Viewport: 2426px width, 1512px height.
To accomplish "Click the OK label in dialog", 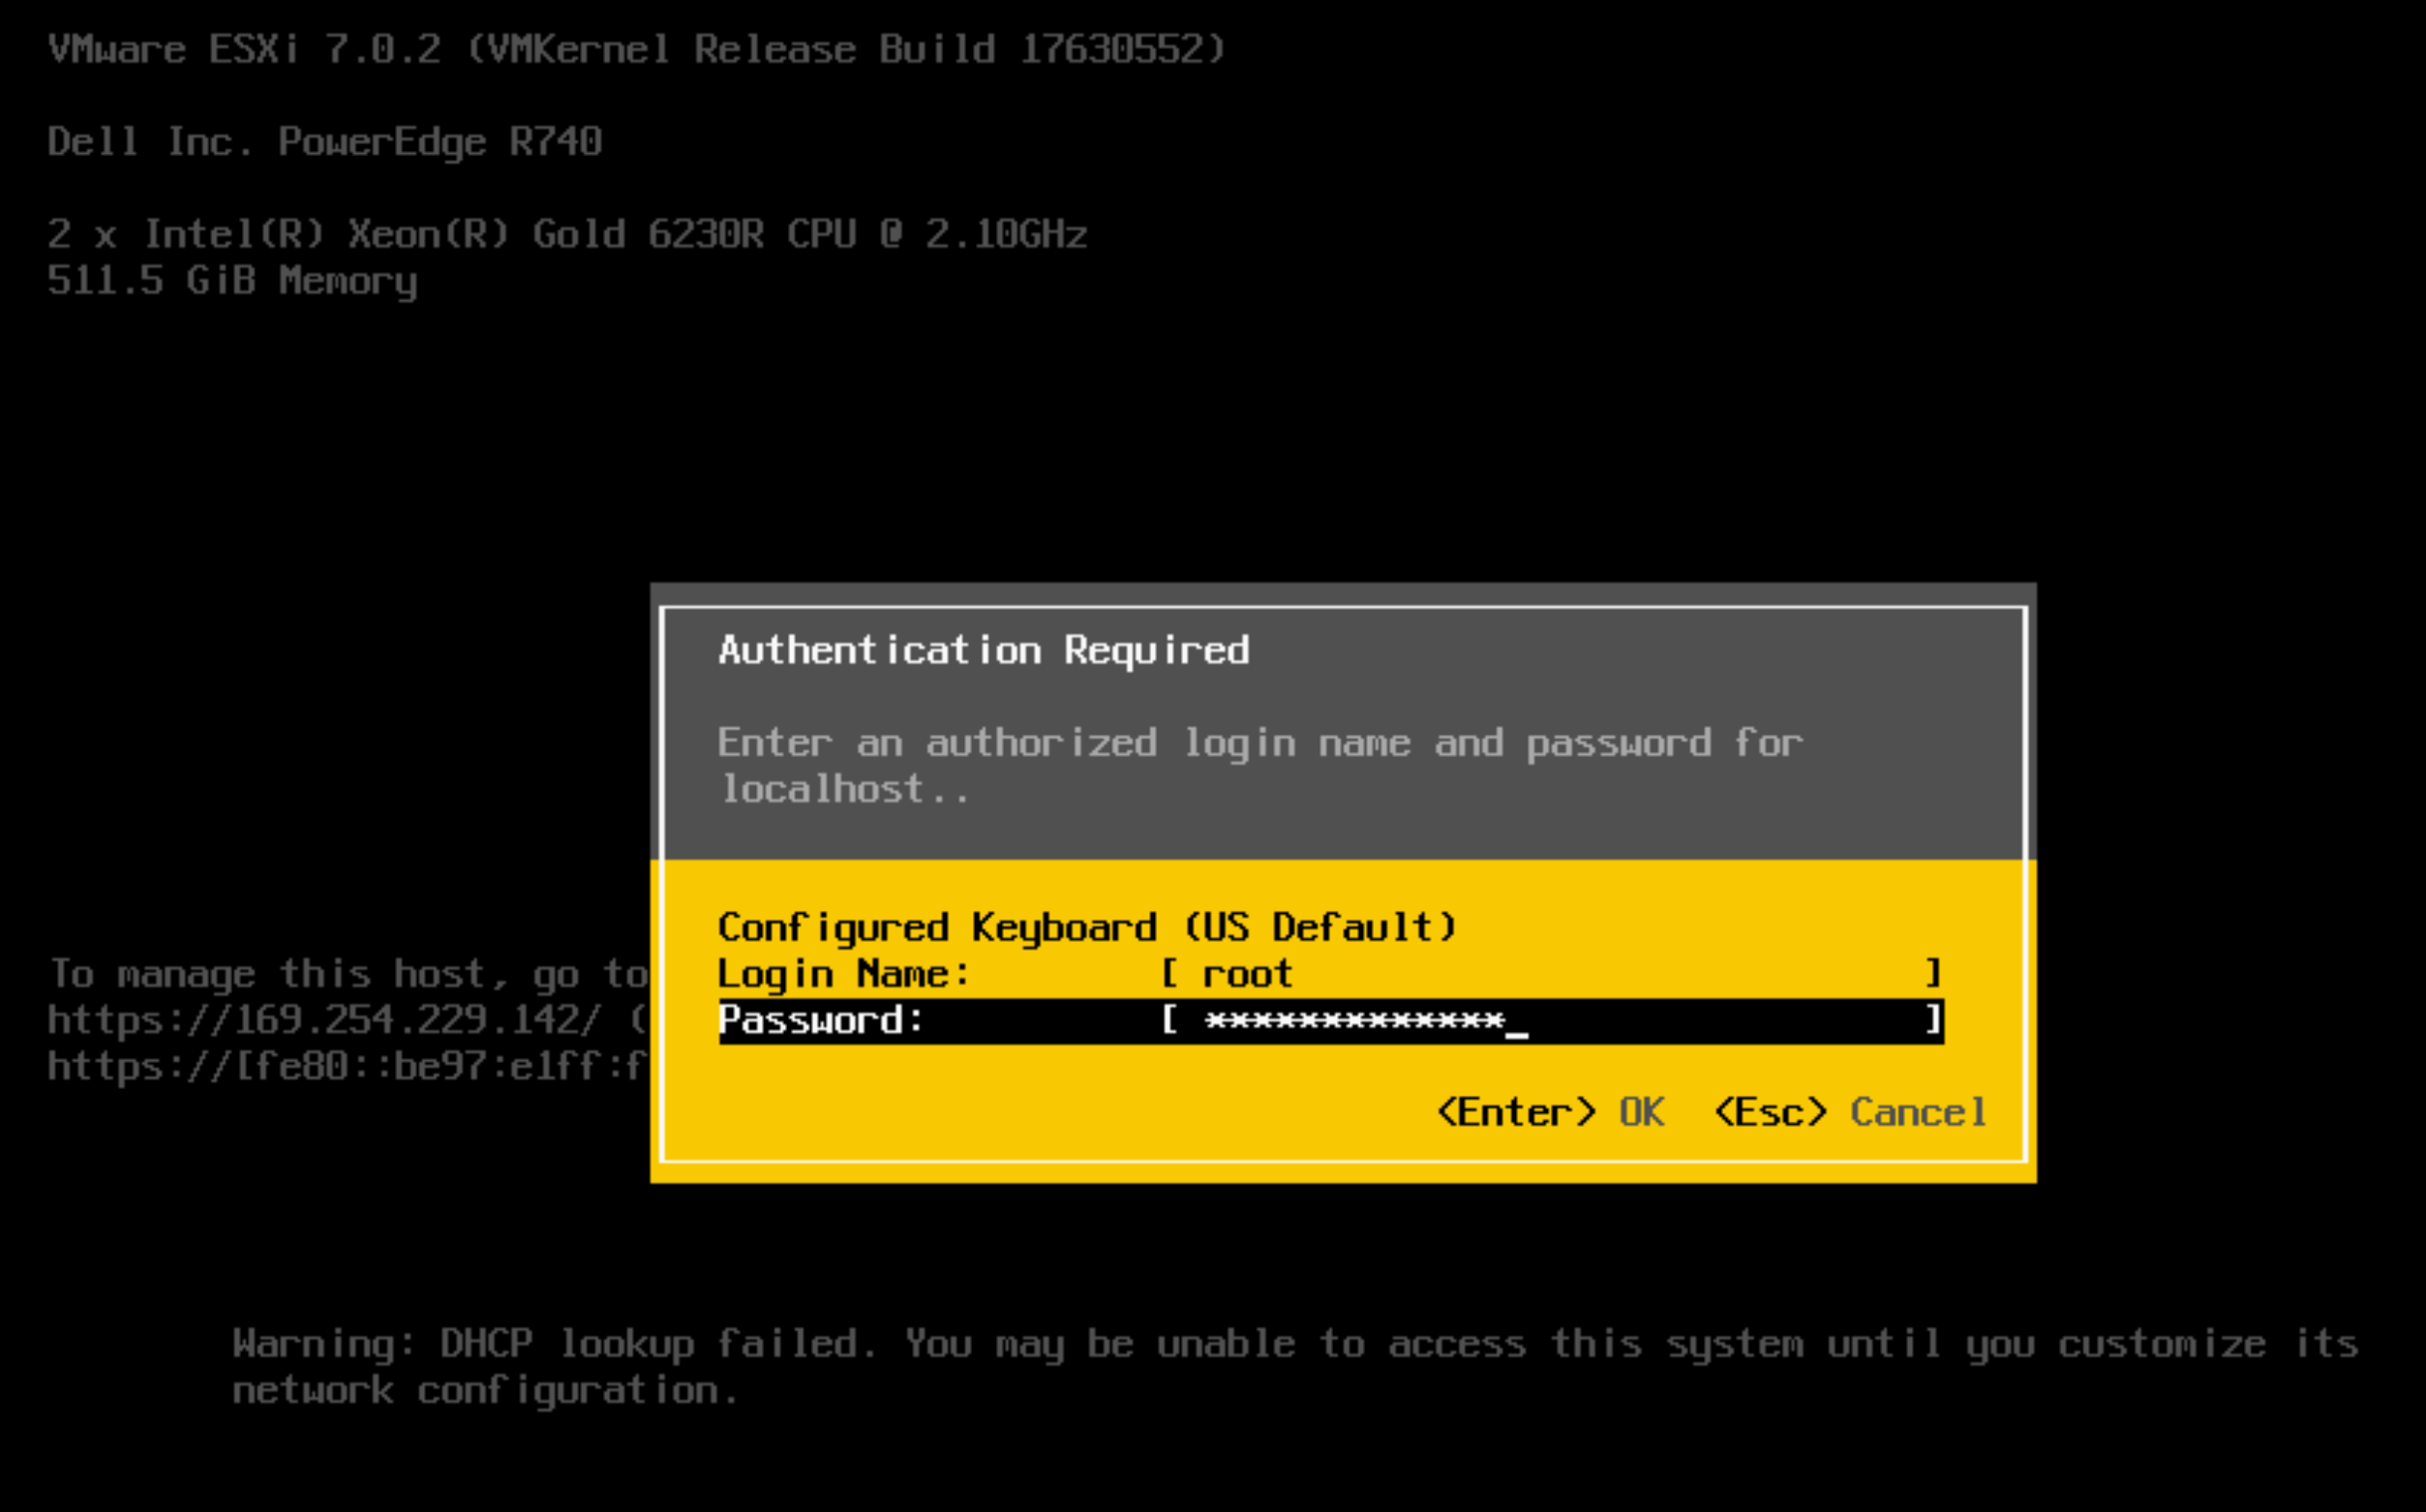I will coord(1641,1112).
